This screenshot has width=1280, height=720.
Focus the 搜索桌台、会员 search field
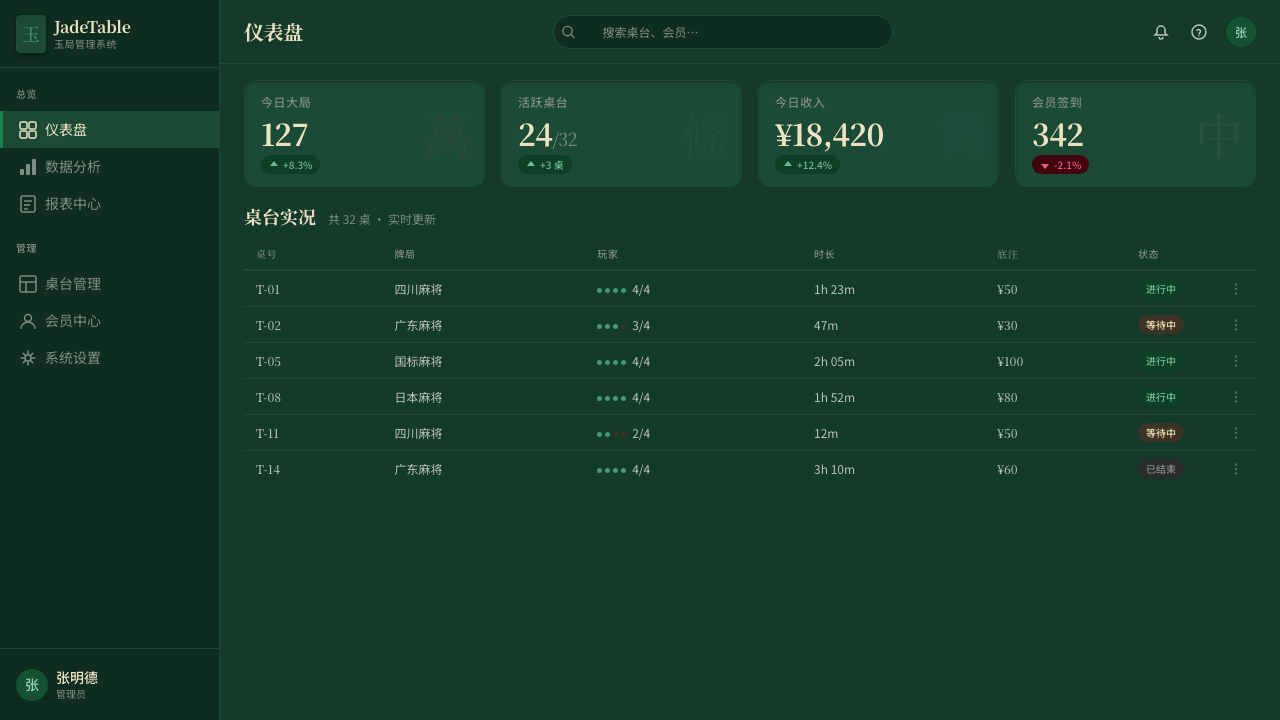pyautogui.click(x=723, y=32)
